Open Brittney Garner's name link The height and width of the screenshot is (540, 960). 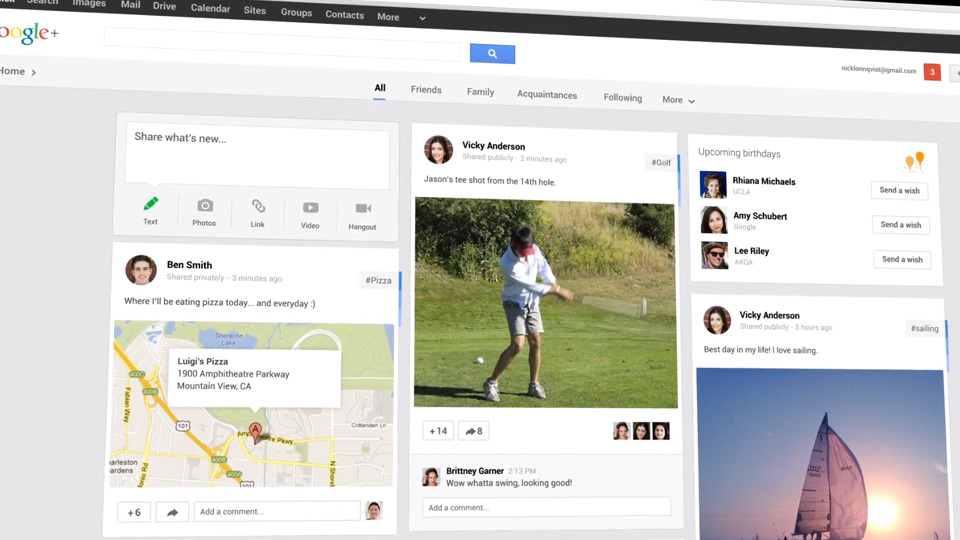pyautogui.click(x=475, y=471)
